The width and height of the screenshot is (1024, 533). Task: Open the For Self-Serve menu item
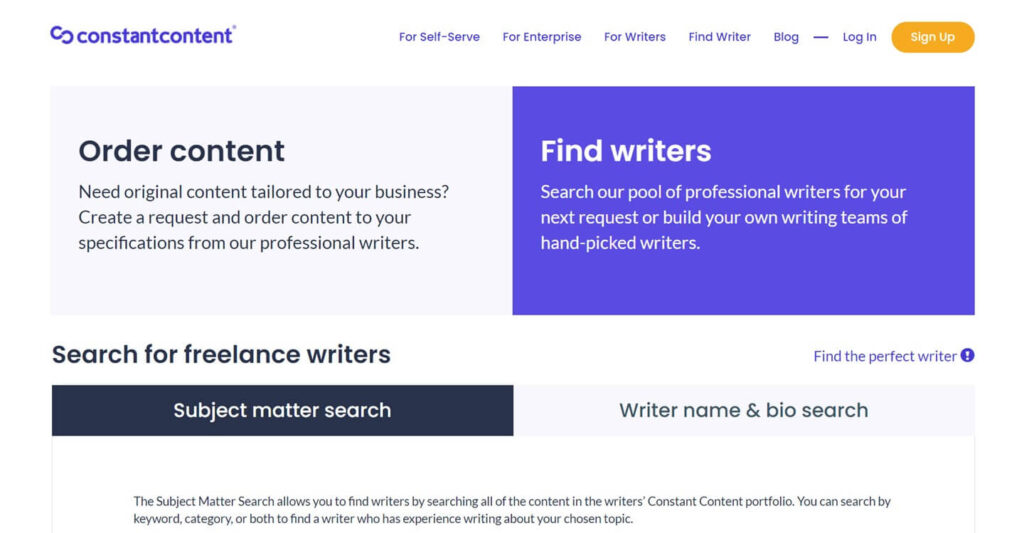click(x=439, y=37)
